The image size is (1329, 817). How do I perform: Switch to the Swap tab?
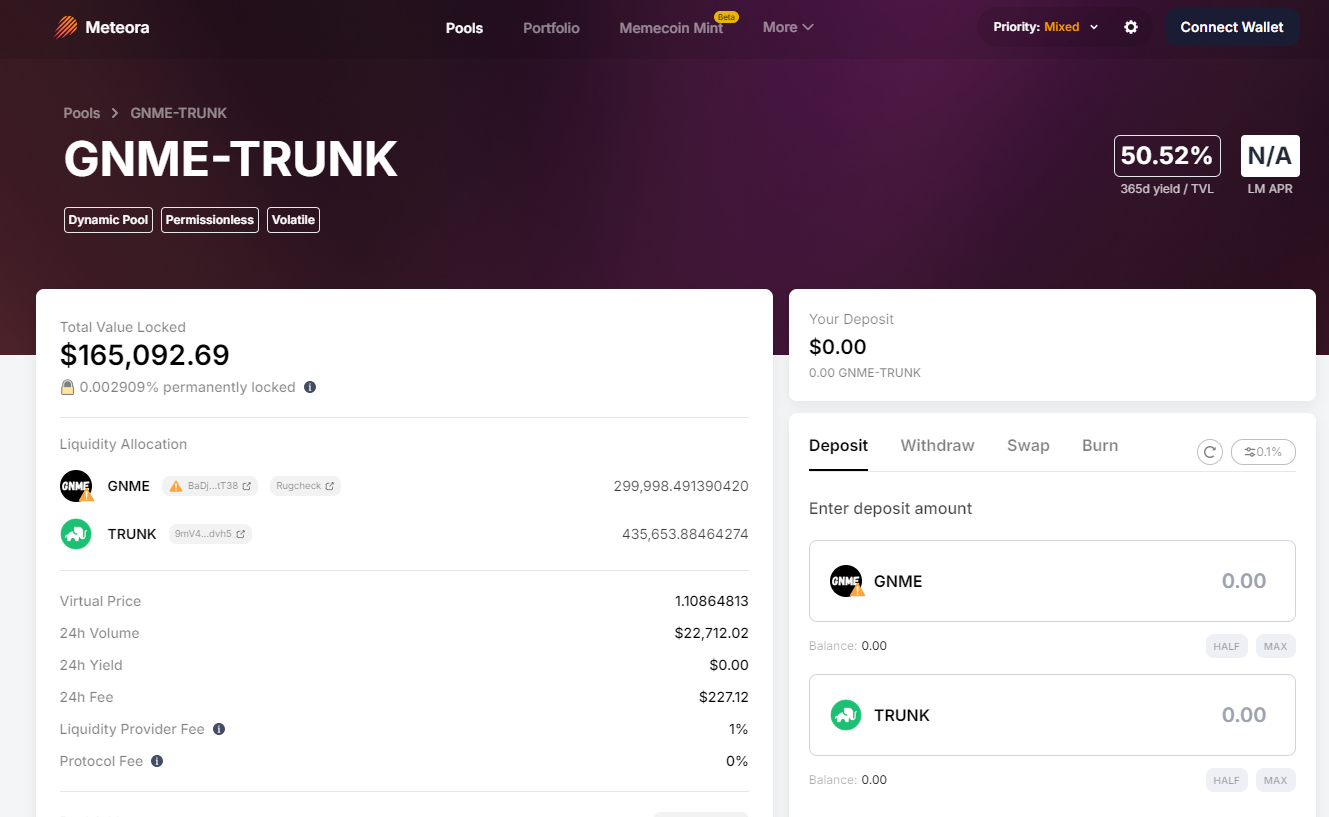click(x=1028, y=446)
